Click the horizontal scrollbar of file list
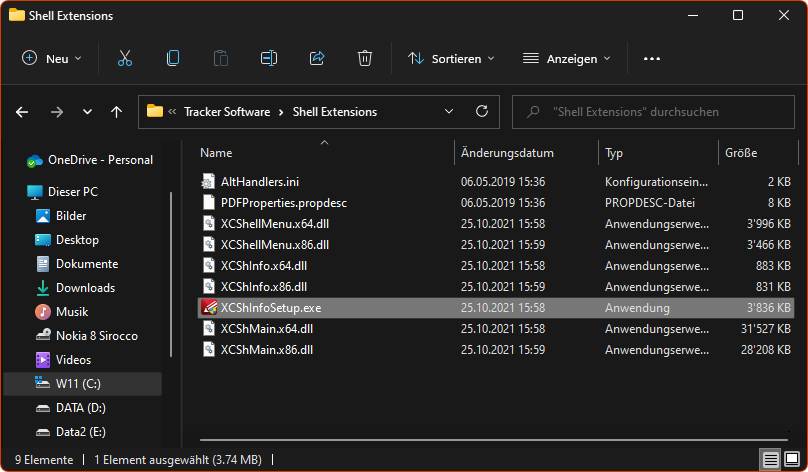The height and width of the screenshot is (472, 808). click(x=494, y=440)
